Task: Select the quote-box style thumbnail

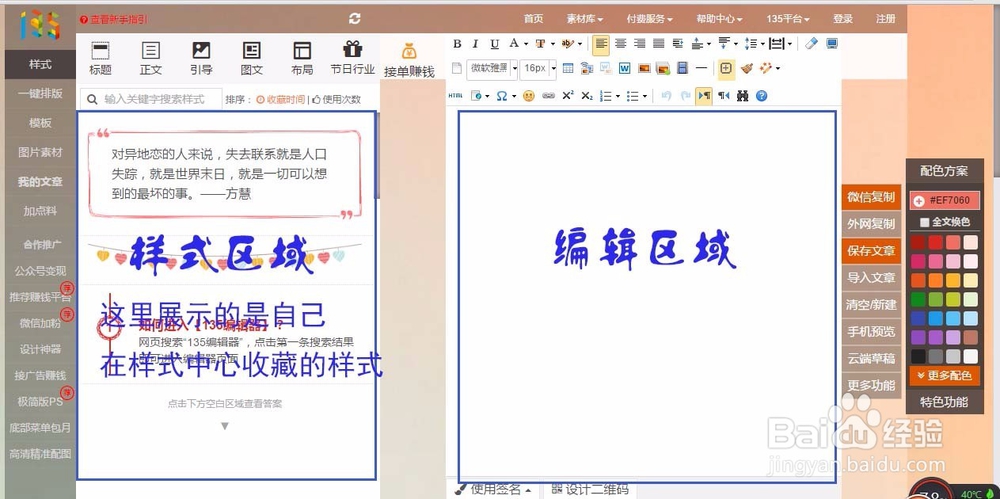Action: pyautogui.click(x=225, y=174)
